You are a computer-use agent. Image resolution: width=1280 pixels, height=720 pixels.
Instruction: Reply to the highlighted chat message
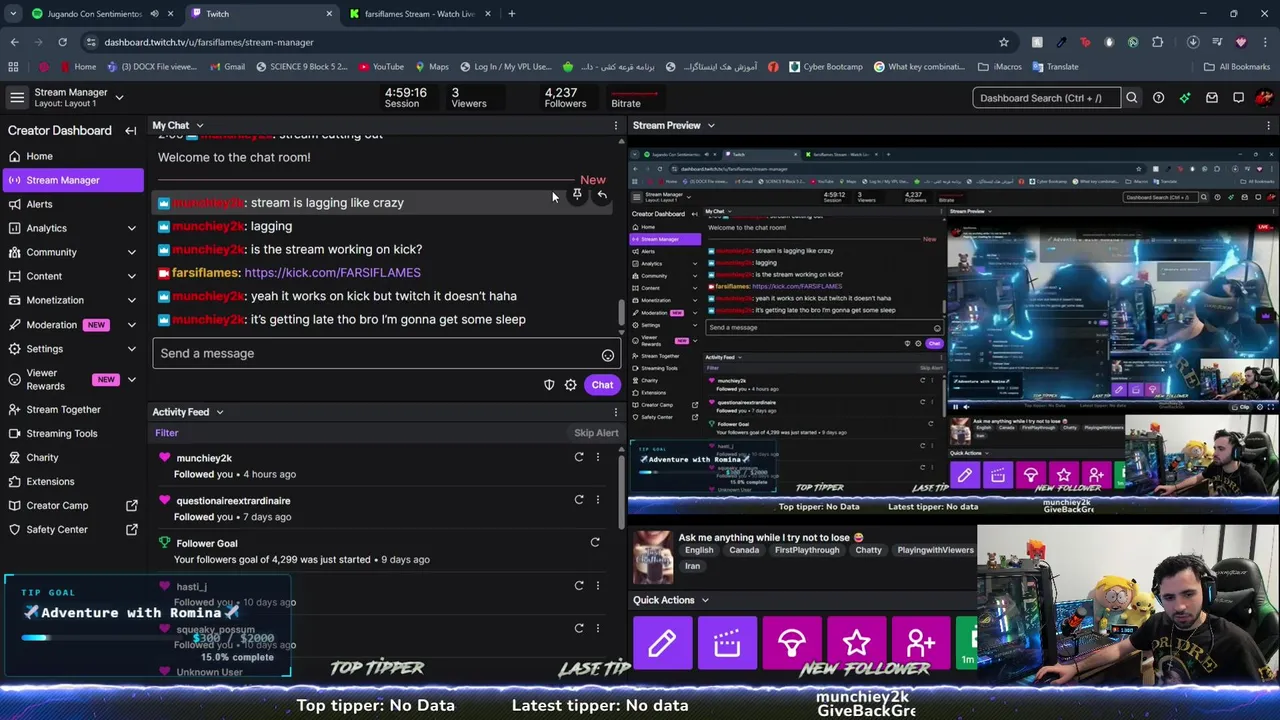(x=601, y=195)
